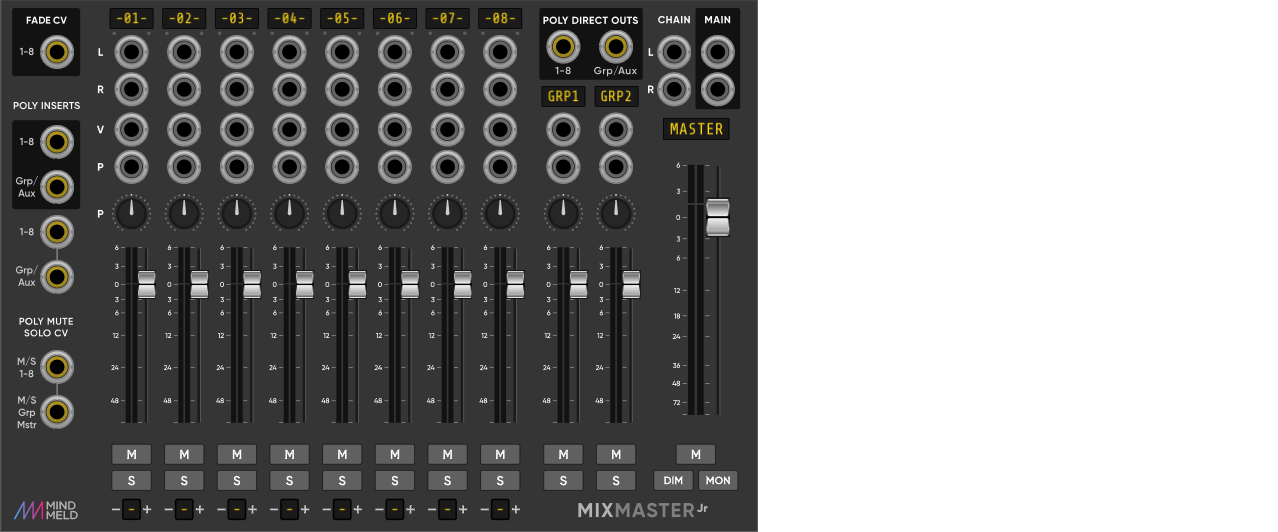Image resolution: width=1278 pixels, height=532 pixels.
Task: Solo track 02
Action: click(x=184, y=480)
